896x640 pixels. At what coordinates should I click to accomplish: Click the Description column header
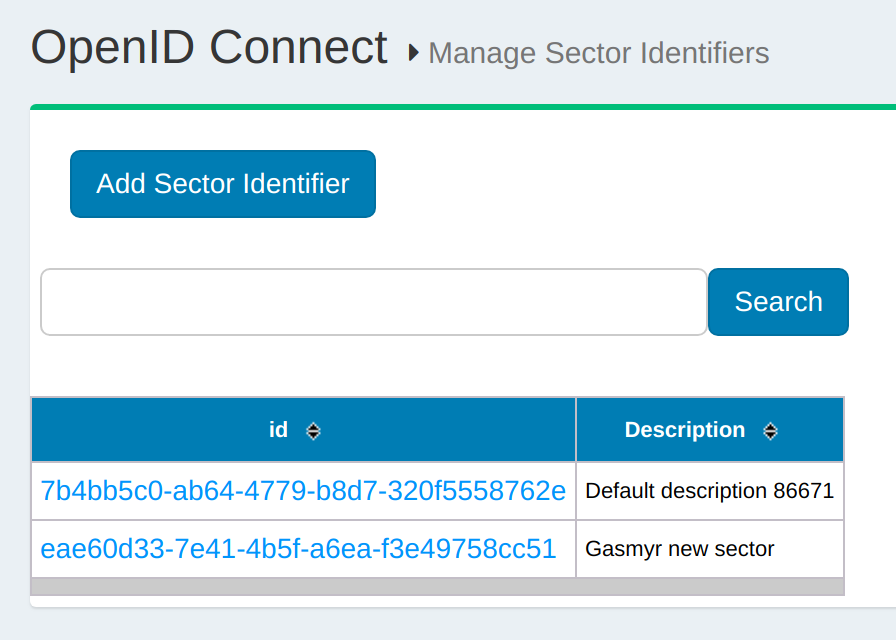point(685,429)
